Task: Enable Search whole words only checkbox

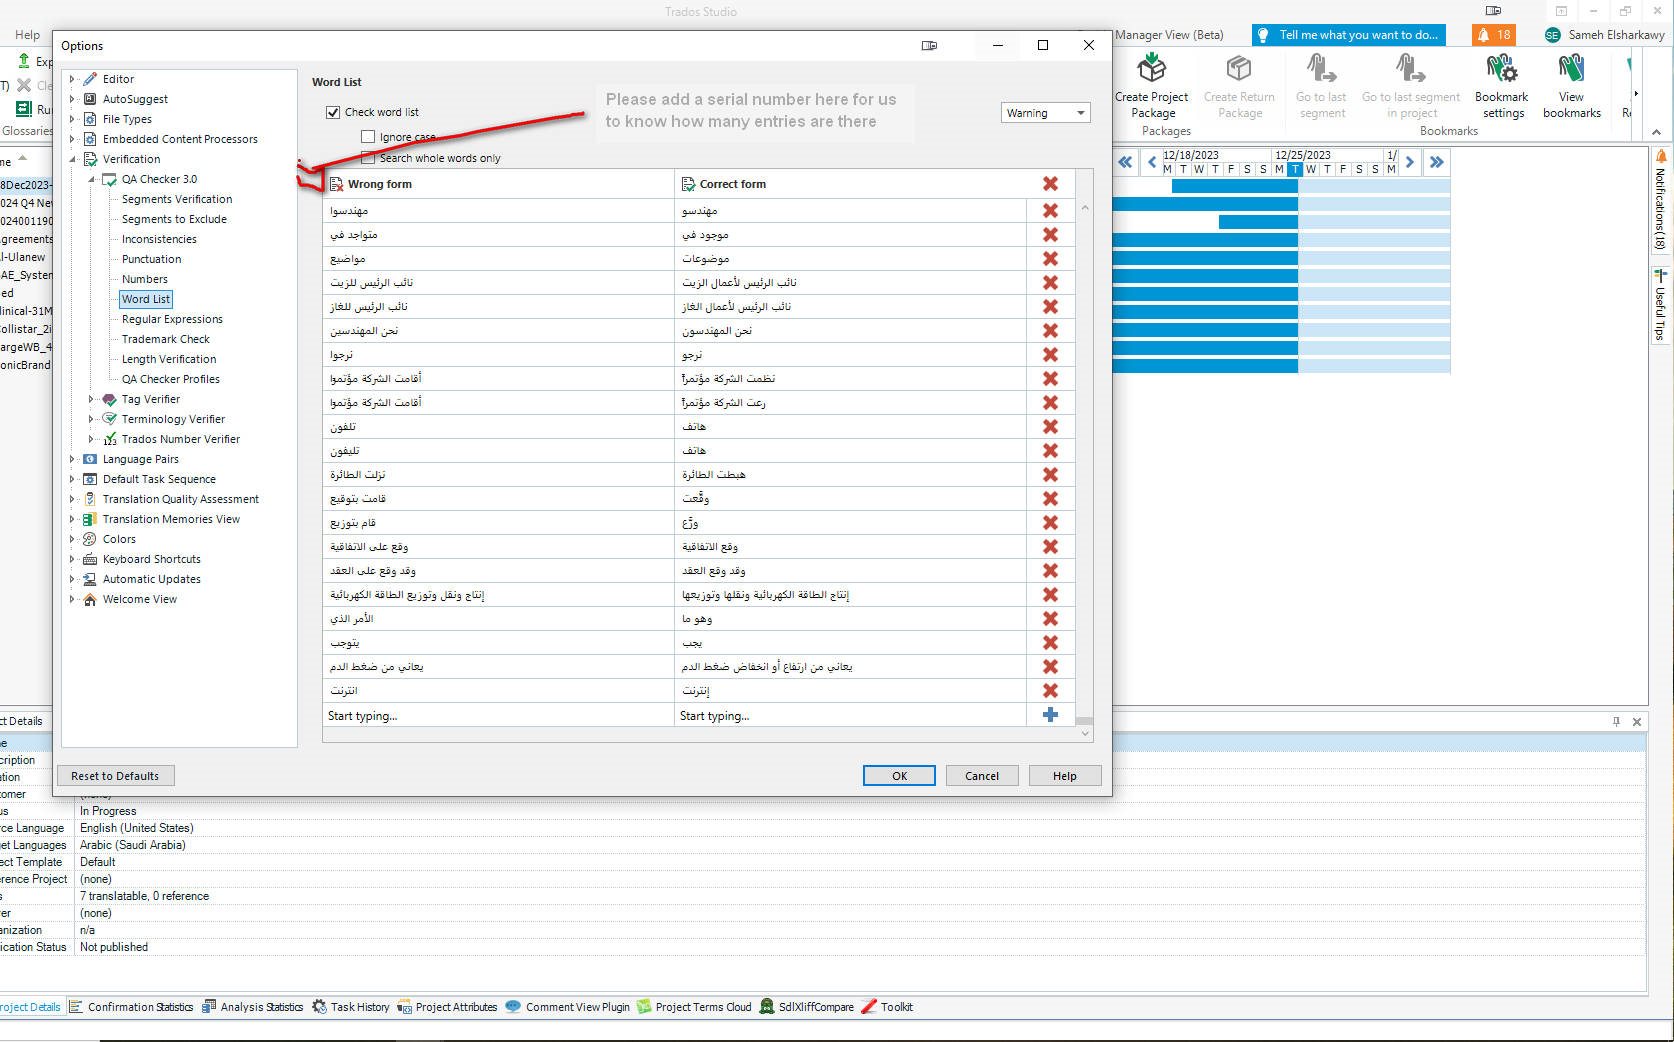Action: [x=368, y=158]
